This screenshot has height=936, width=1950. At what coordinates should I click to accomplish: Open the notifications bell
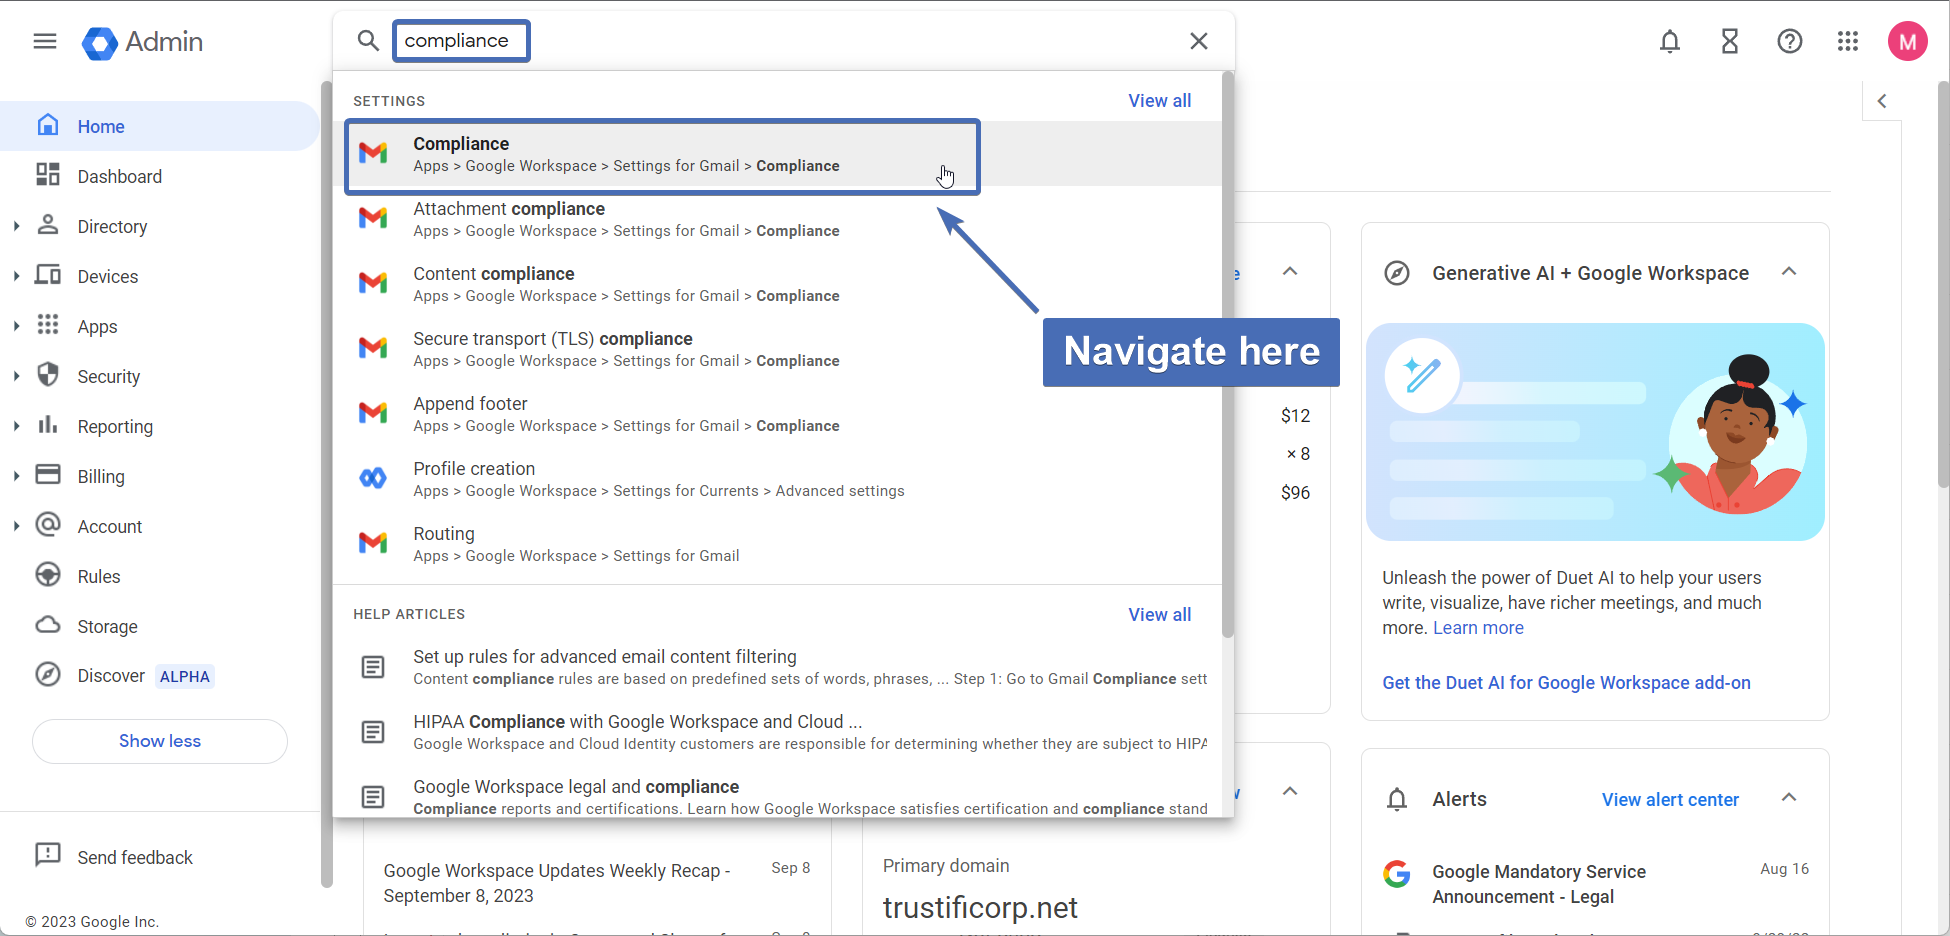coord(1670,41)
